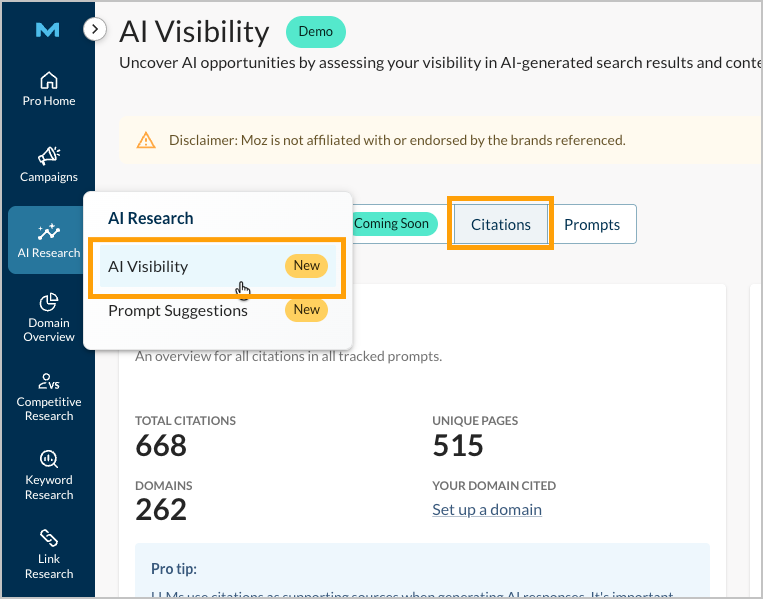Open Link Research from the sidebar

click(49, 554)
